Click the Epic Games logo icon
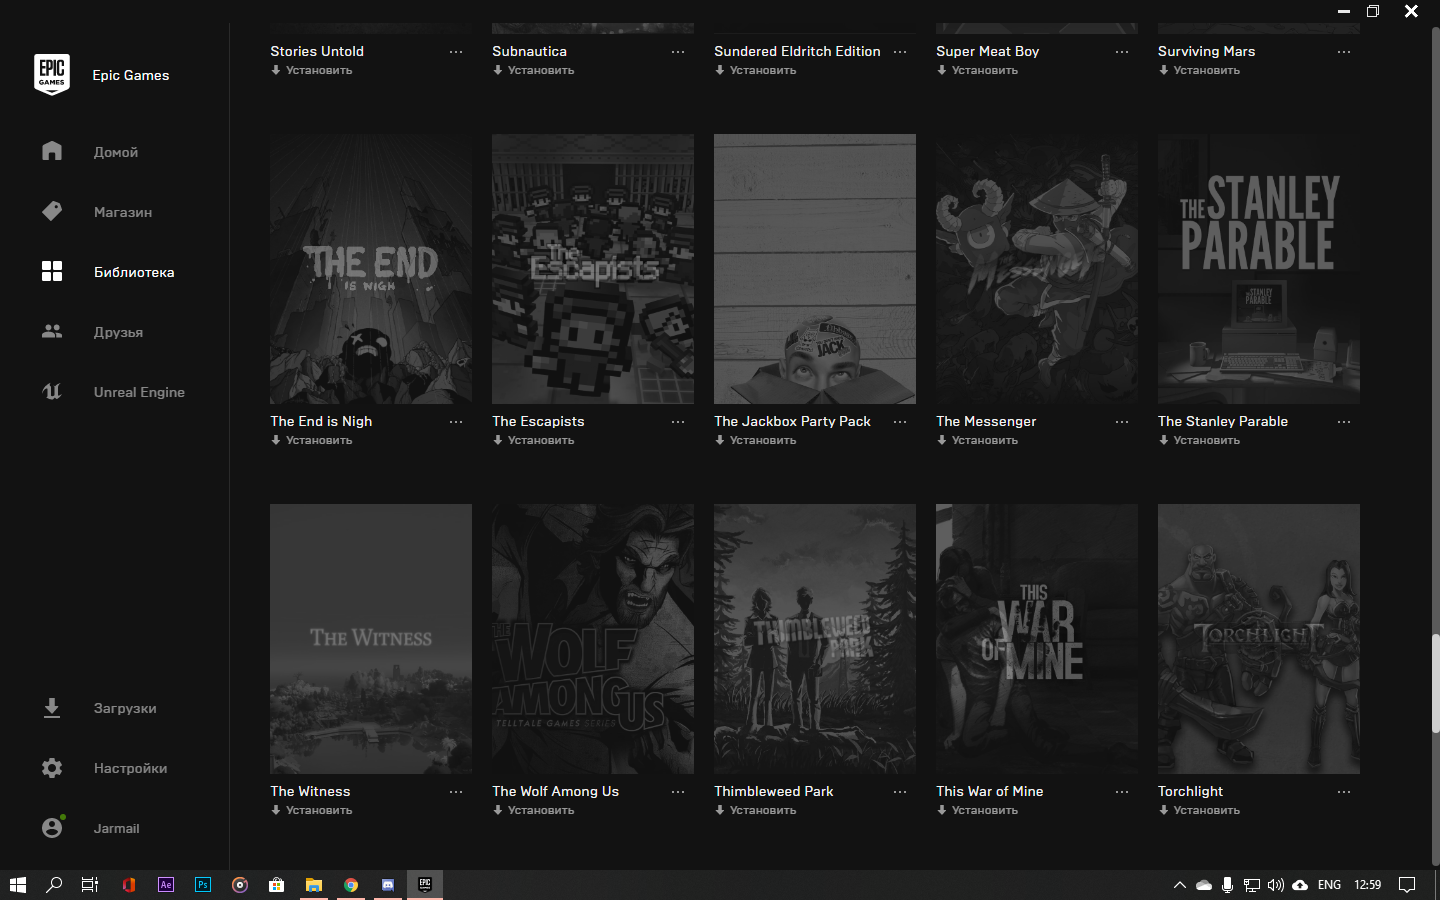The width and height of the screenshot is (1440, 900). pos(52,75)
